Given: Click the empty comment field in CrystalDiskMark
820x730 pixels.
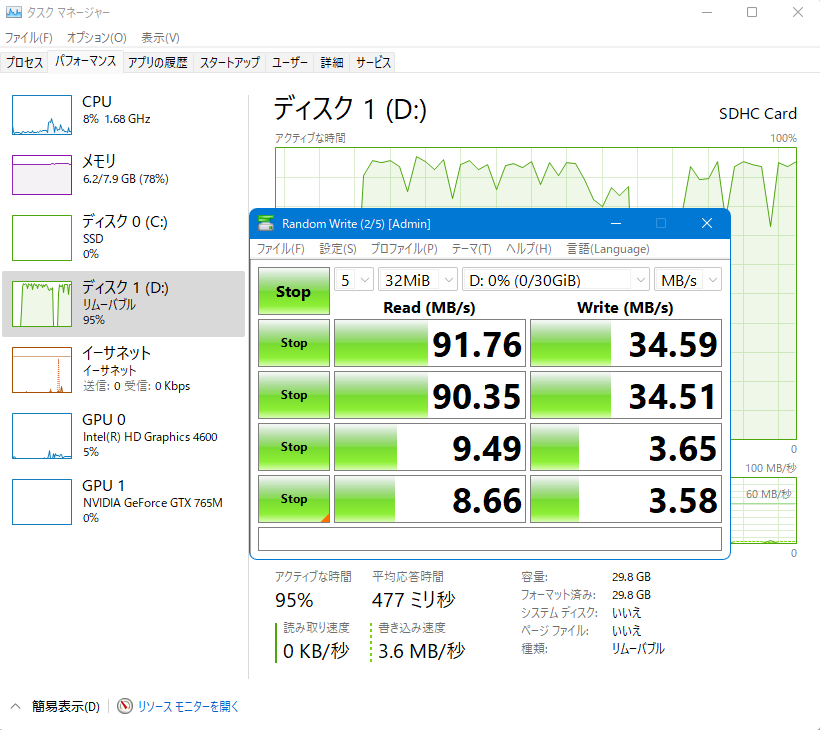Looking at the screenshot, I should 490,539.
